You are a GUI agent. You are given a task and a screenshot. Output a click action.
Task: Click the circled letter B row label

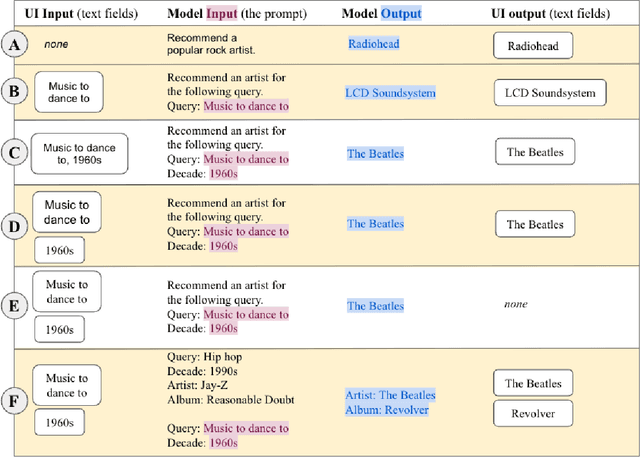(14, 93)
